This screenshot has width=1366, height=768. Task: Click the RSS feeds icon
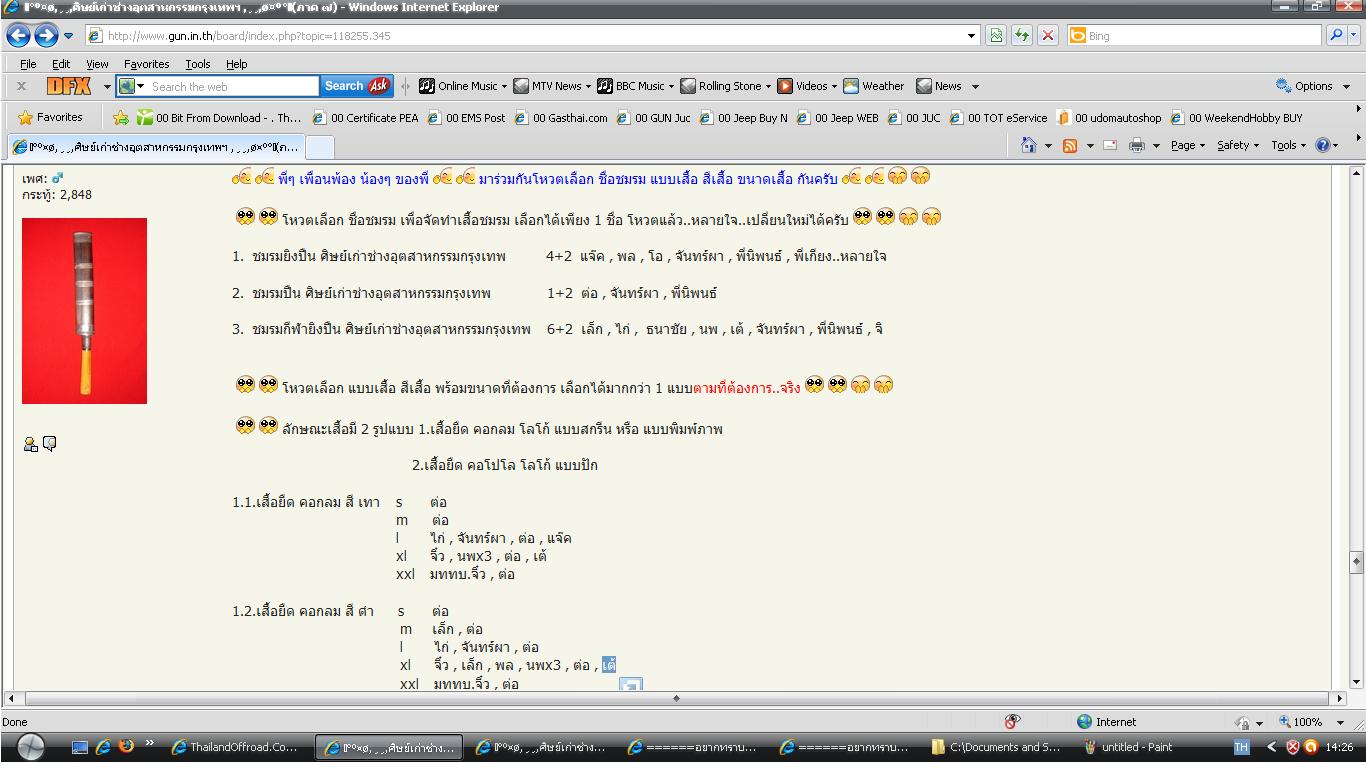(x=1070, y=145)
